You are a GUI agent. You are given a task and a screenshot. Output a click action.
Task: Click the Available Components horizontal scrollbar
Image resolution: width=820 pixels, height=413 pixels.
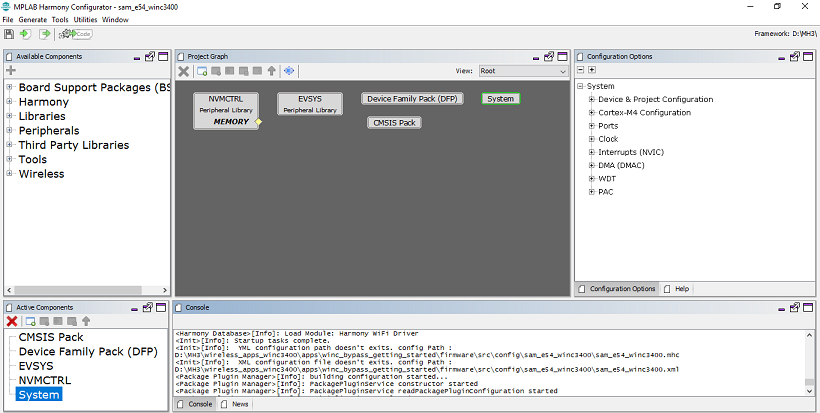coord(78,290)
